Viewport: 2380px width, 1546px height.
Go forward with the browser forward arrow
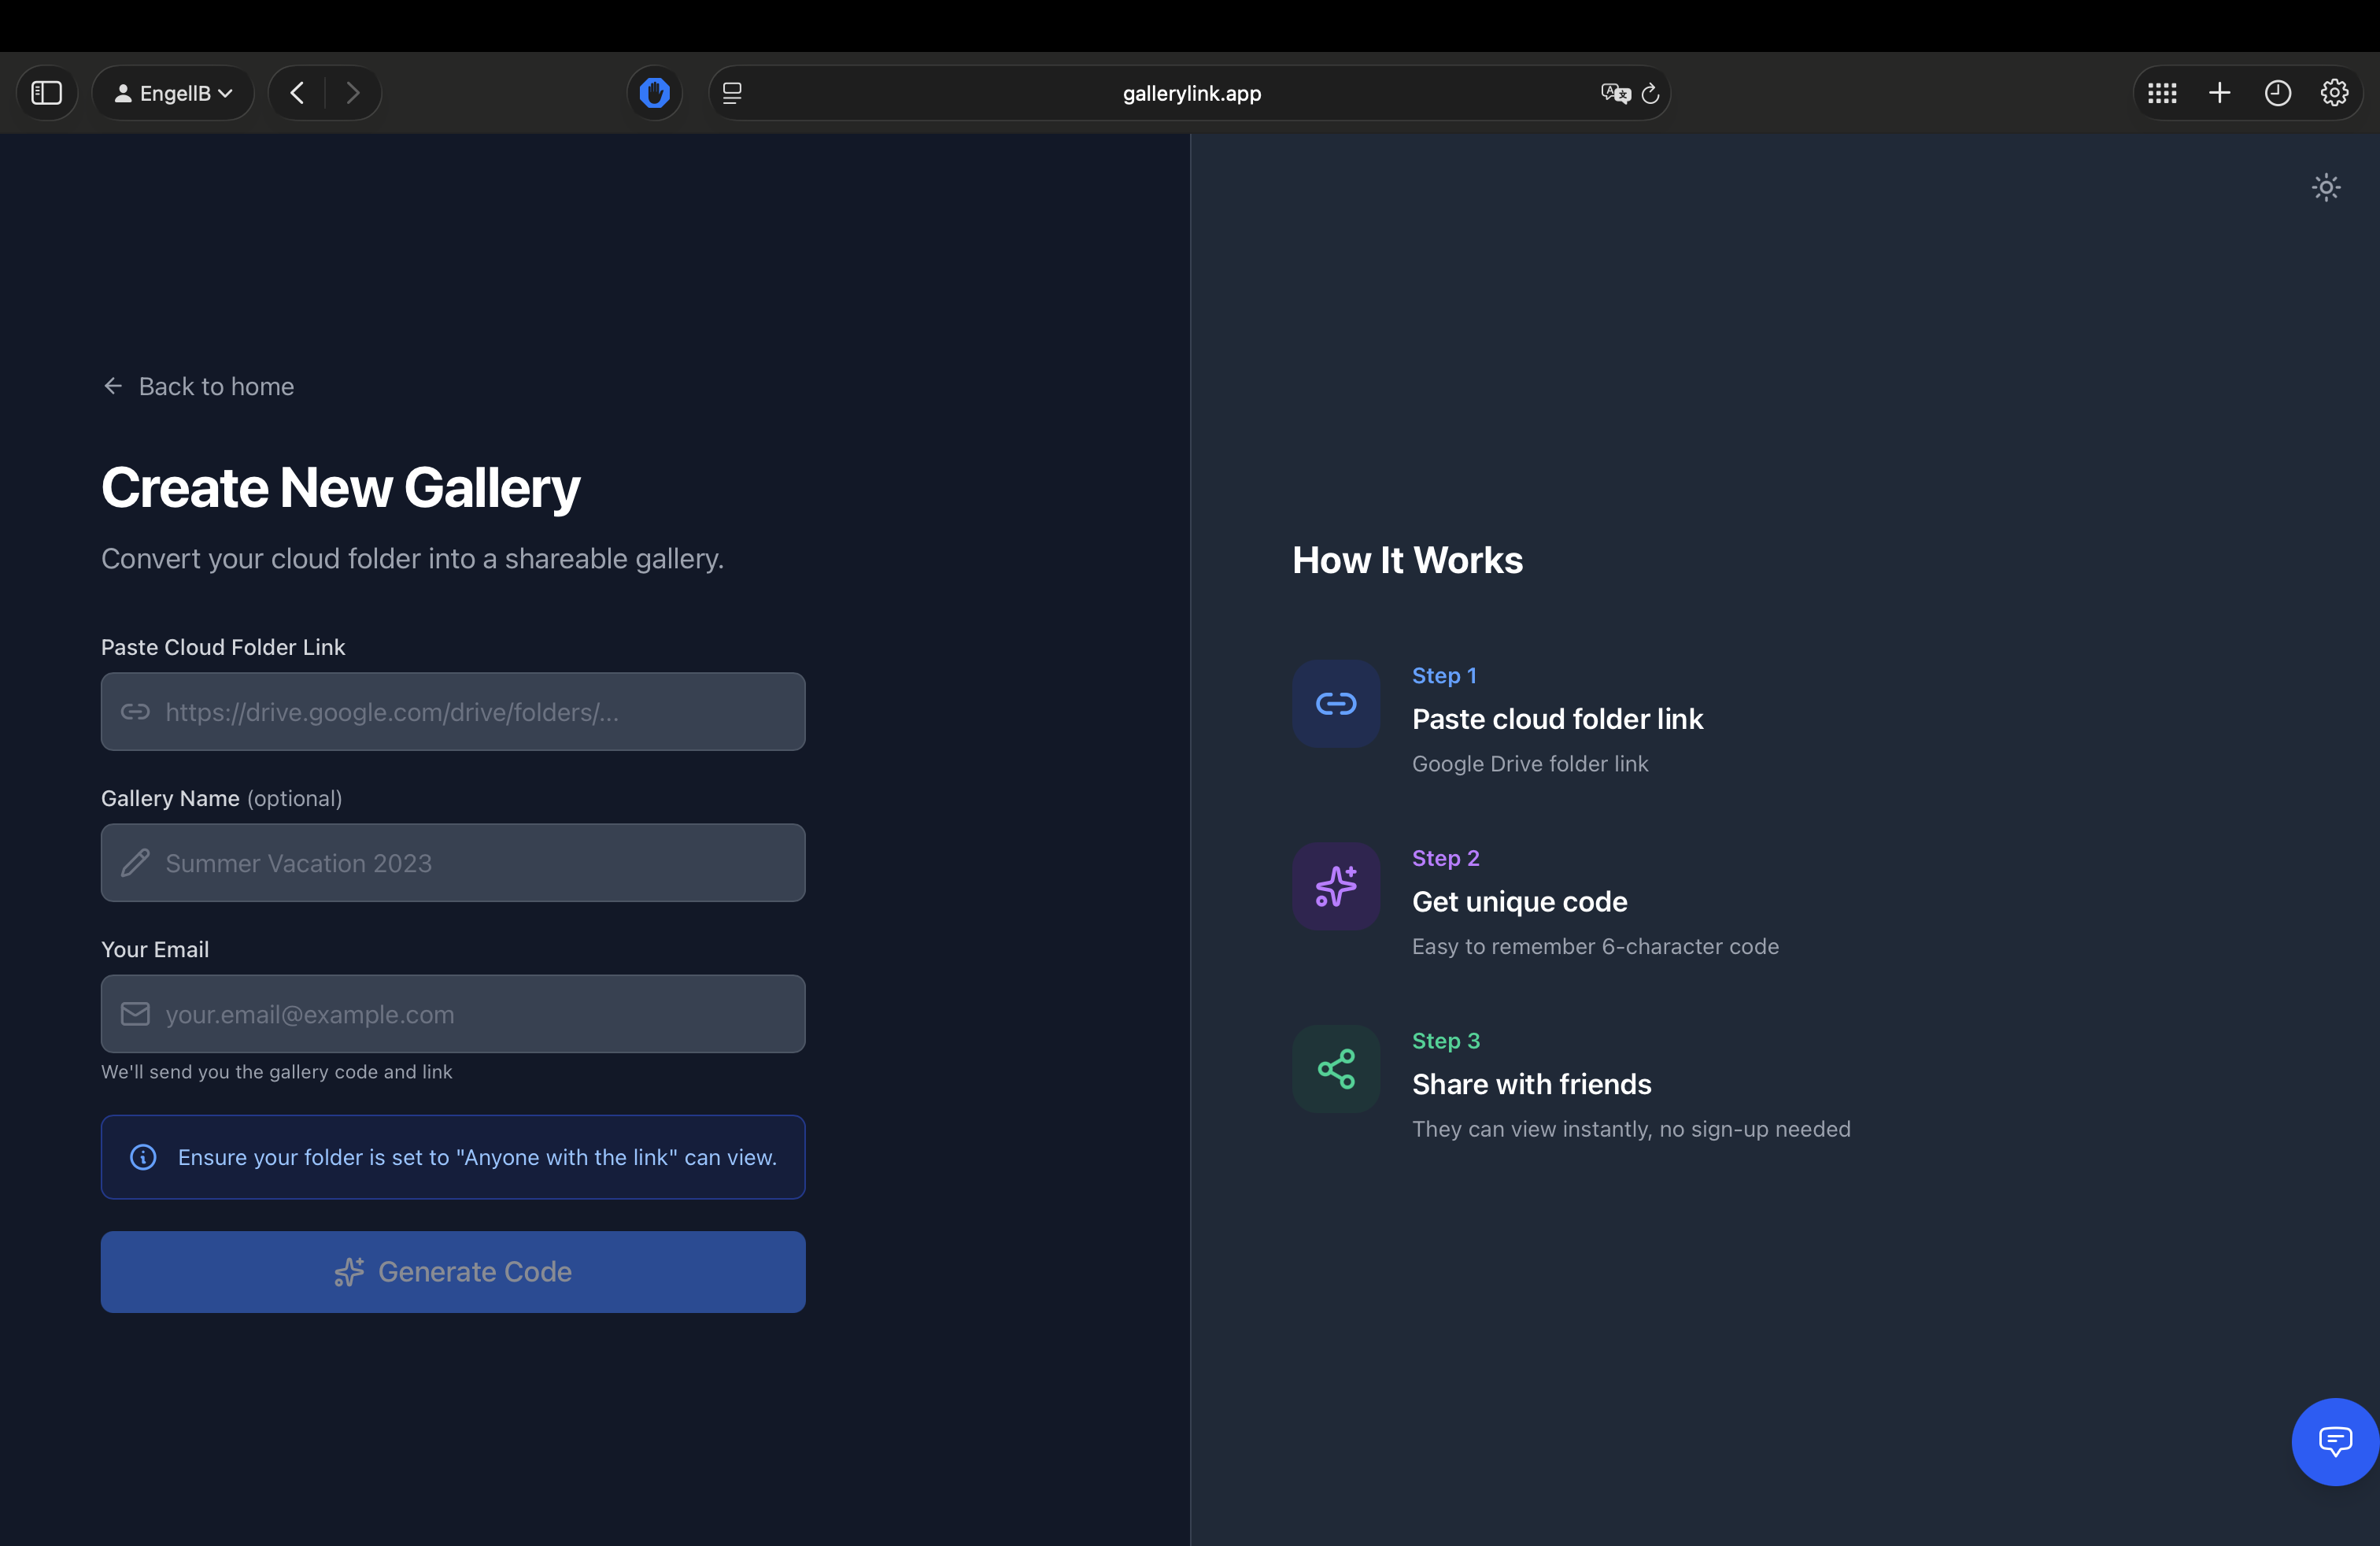352,93
